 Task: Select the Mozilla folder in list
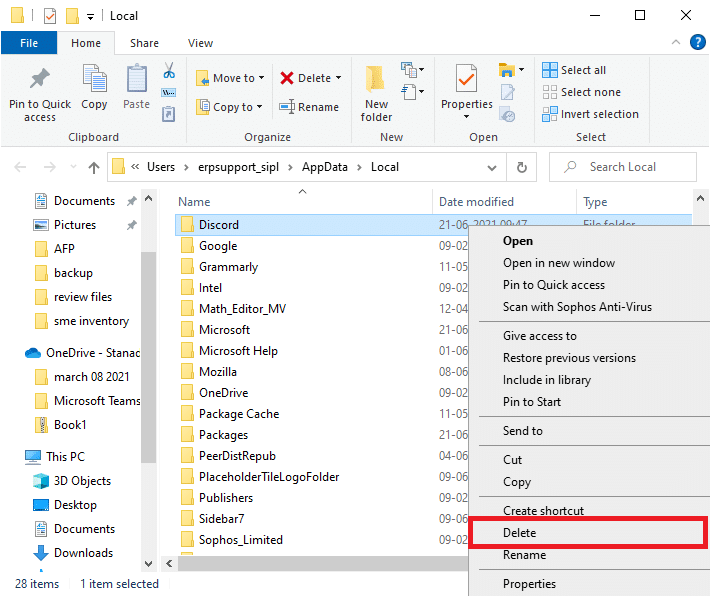tap(218, 372)
